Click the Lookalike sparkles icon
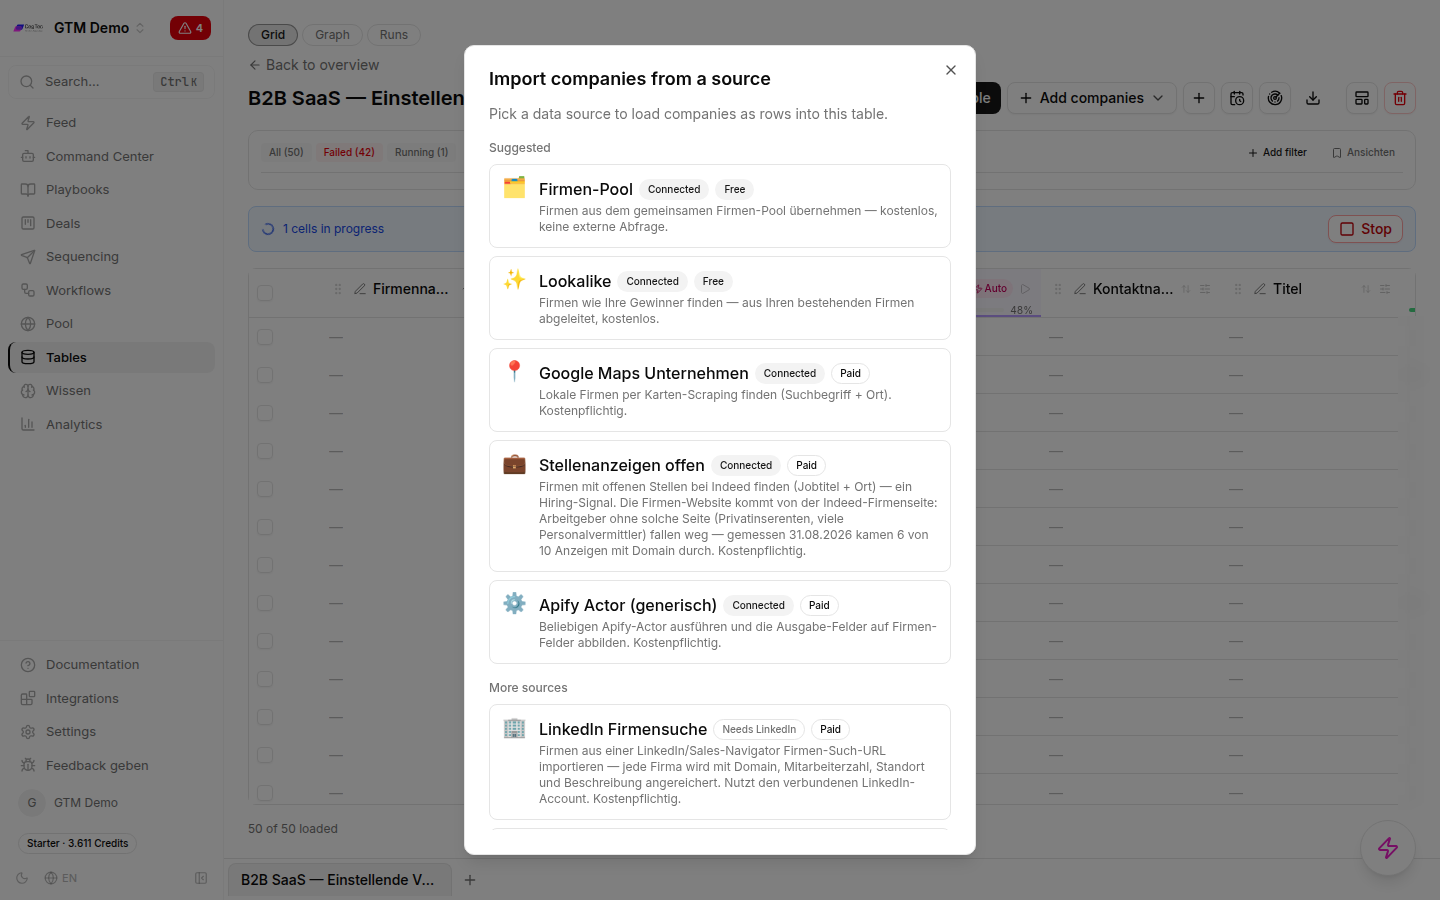1440x900 pixels. (x=514, y=279)
